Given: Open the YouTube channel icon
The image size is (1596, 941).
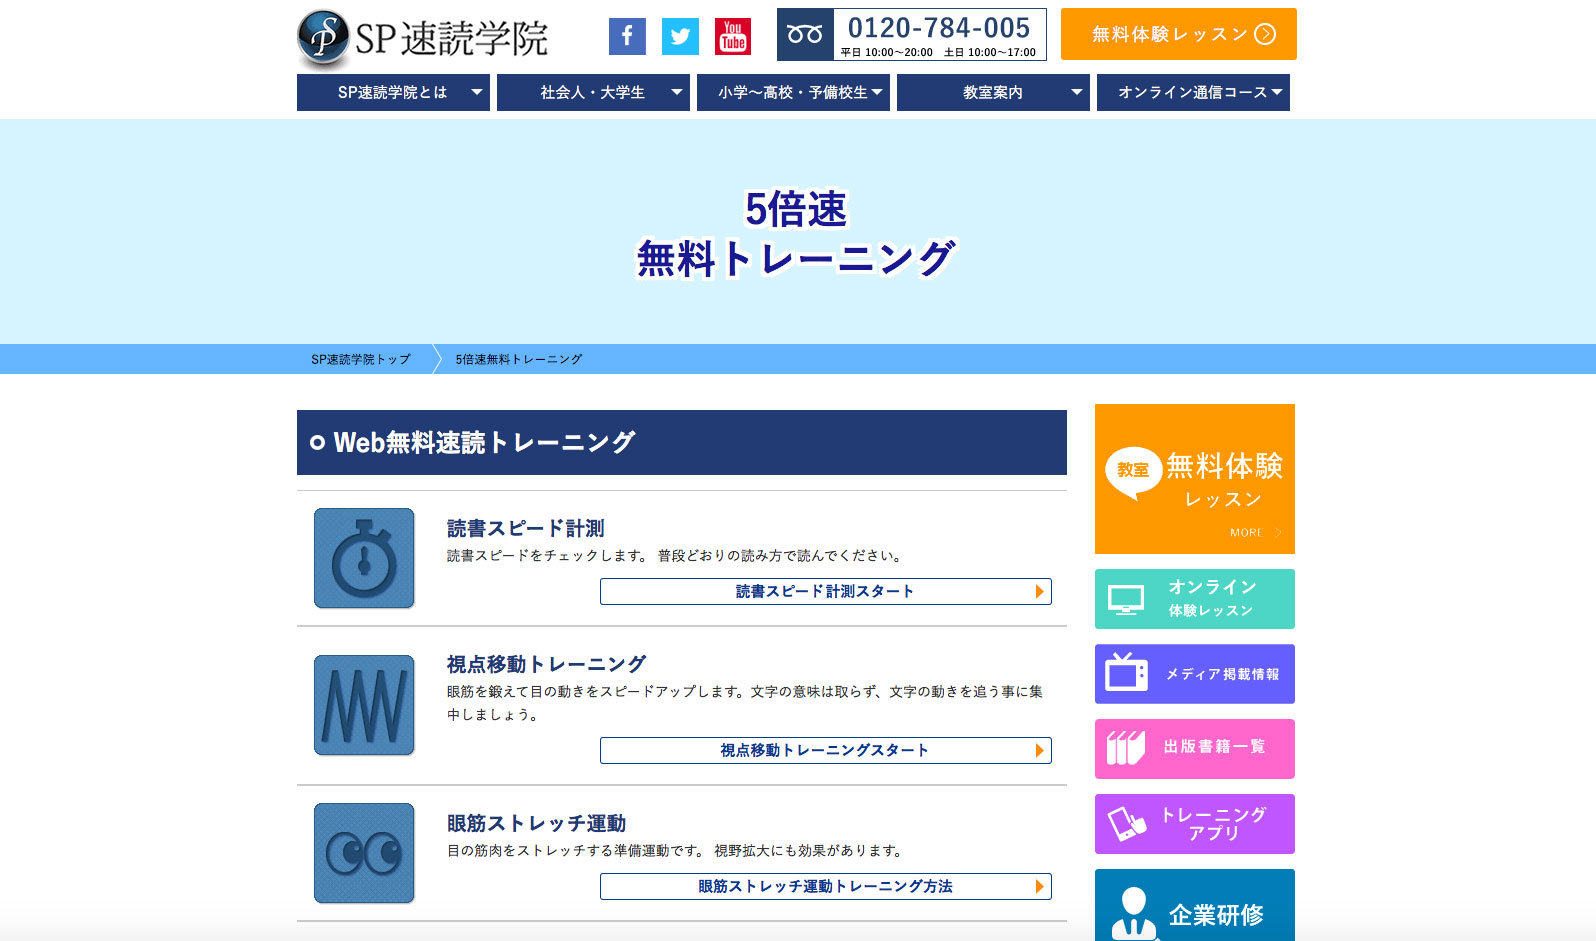Looking at the screenshot, I should click(733, 37).
